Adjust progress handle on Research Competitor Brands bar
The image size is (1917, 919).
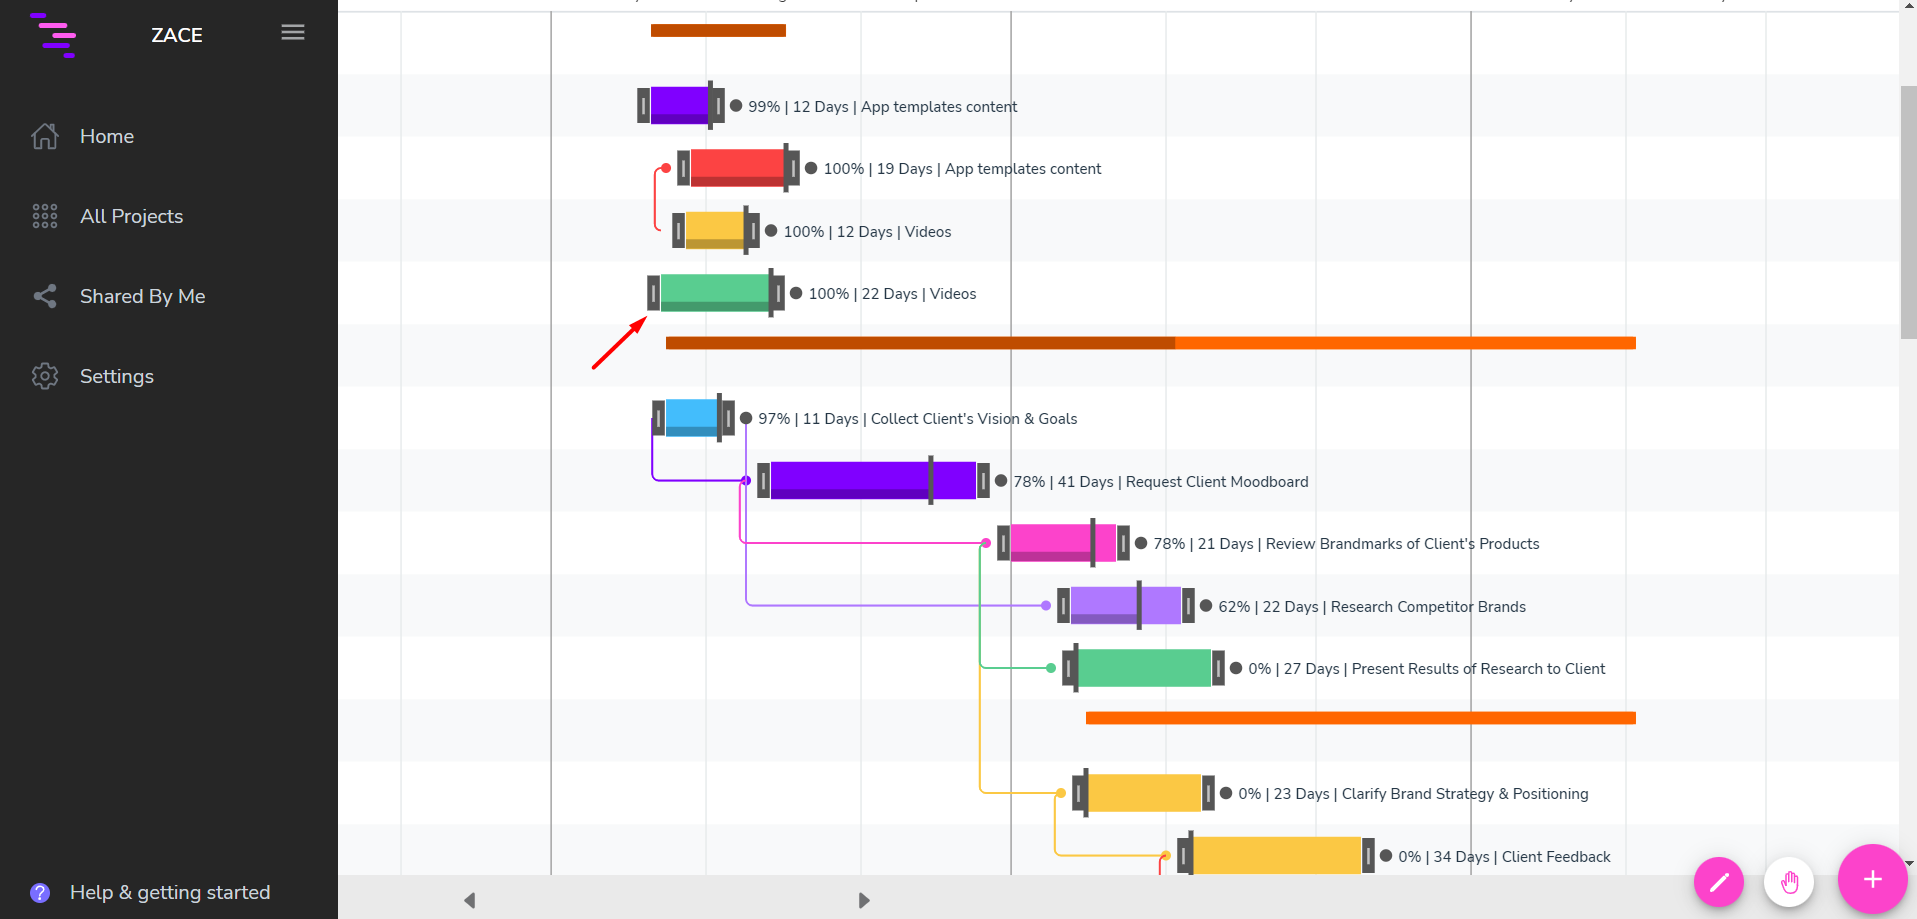(1139, 605)
